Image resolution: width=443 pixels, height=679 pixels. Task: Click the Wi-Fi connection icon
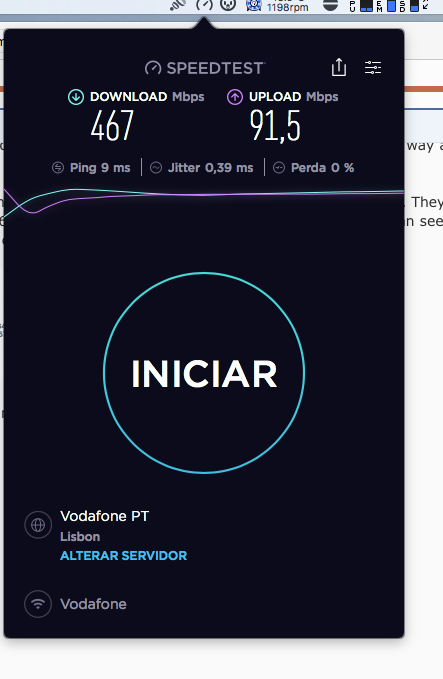(38, 604)
